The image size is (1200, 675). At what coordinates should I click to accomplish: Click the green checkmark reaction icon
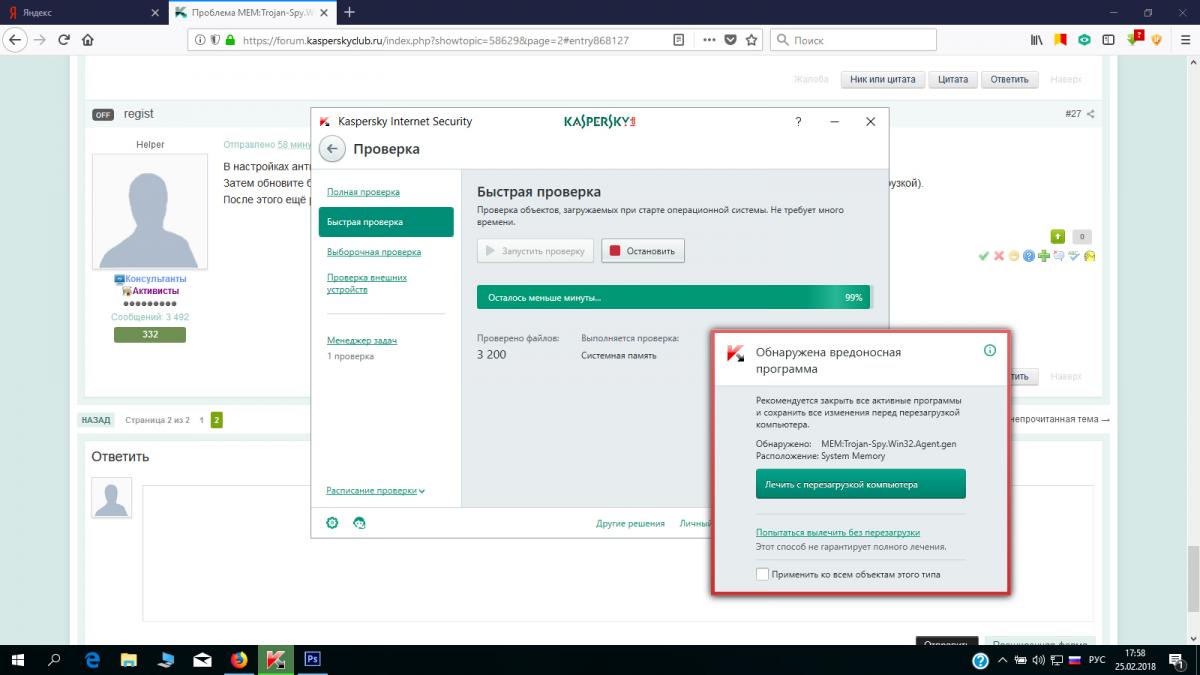[984, 256]
